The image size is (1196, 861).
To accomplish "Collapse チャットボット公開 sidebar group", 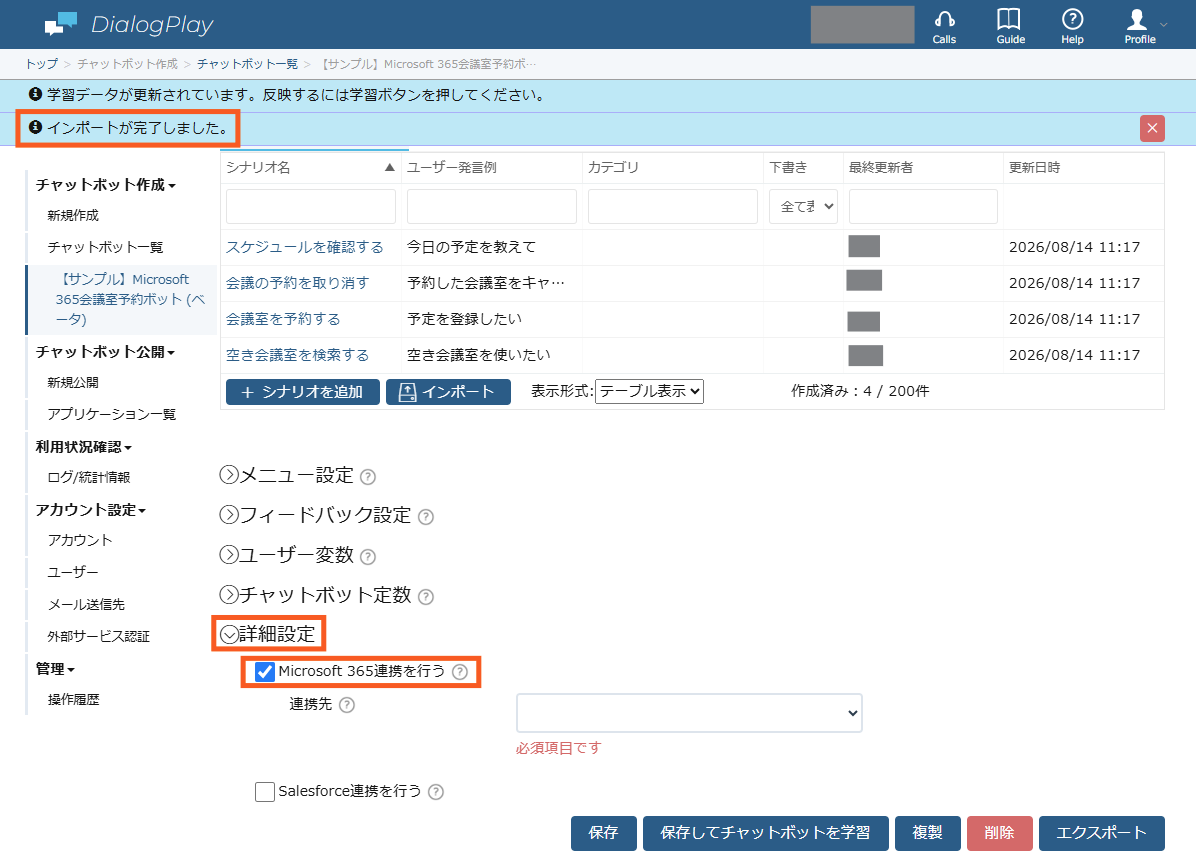I will [x=105, y=352].
